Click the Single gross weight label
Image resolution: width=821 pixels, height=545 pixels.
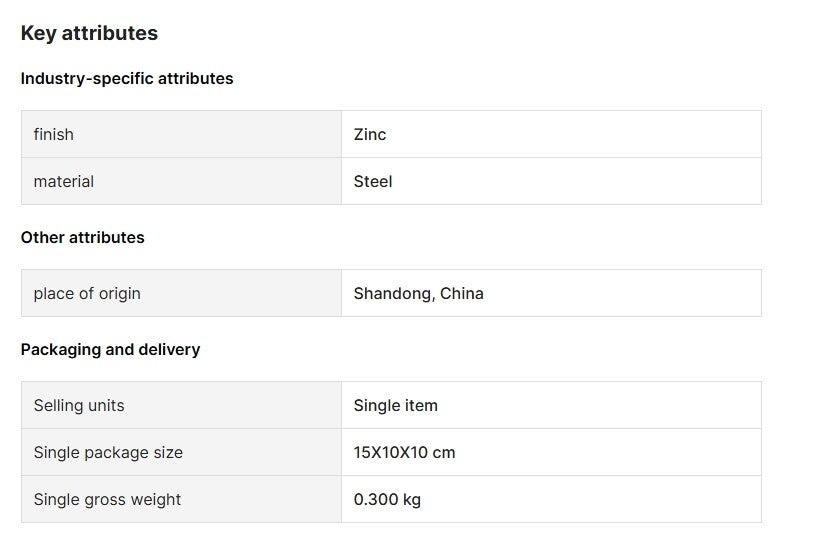tap(107, 499)
